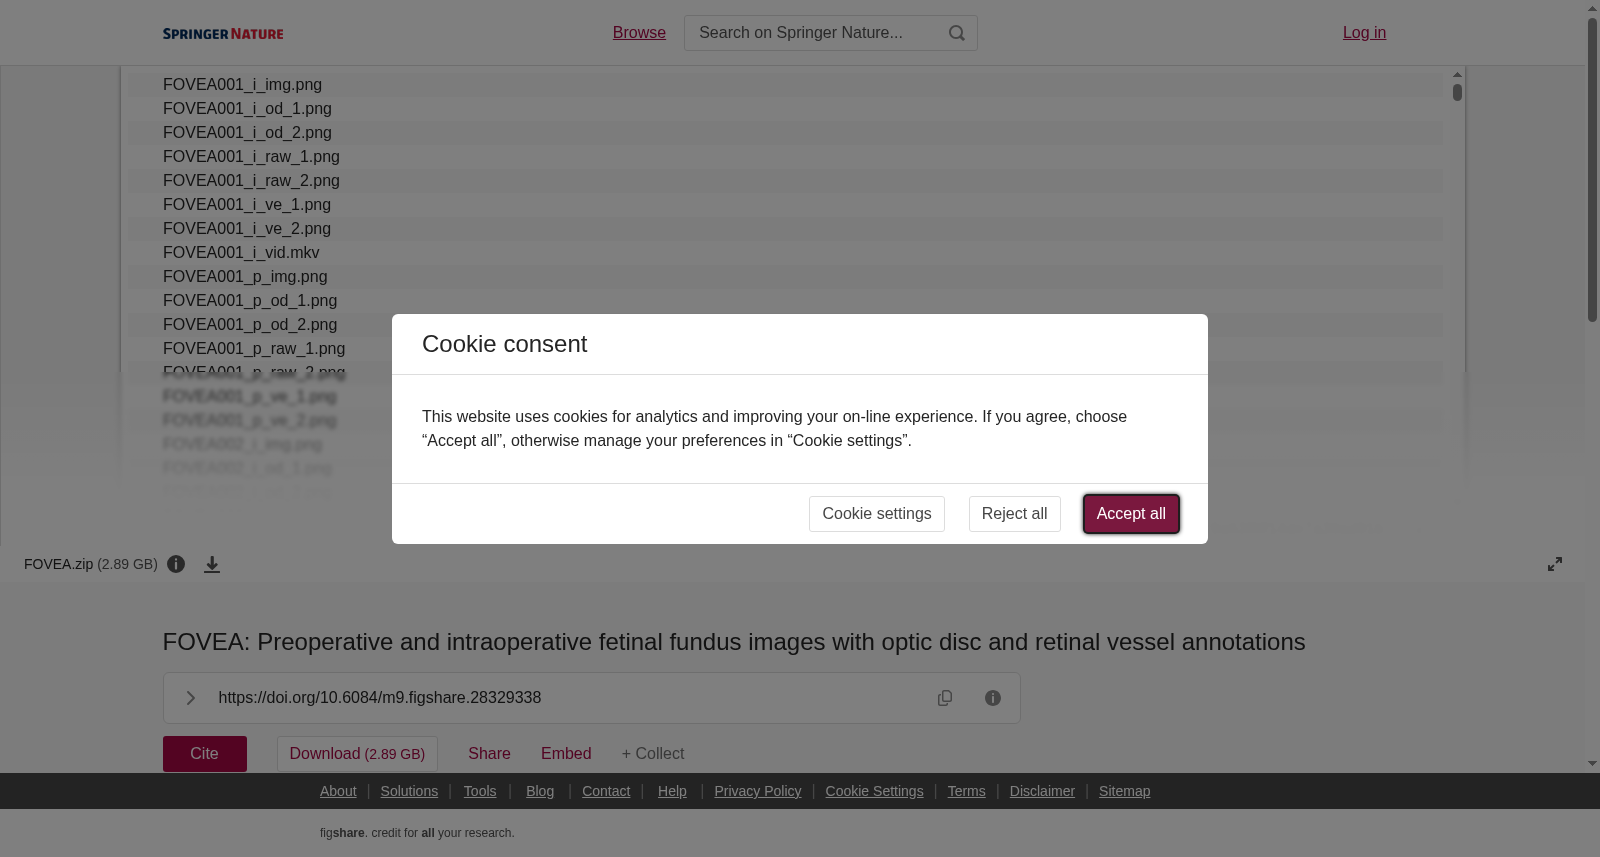Select FOVEA001_i_img.png in file list
Screen dimensions: 1600x857
coord(785,85)
